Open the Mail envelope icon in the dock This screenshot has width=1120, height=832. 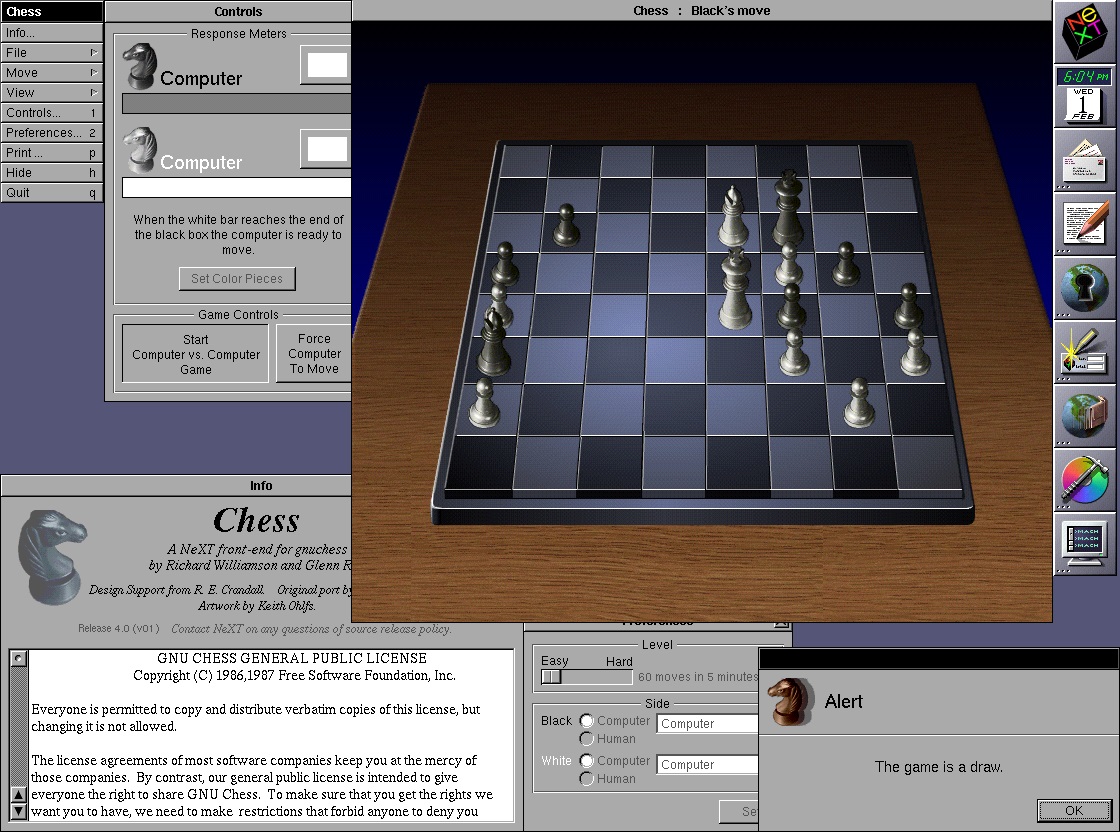(x=1086, y=159)
